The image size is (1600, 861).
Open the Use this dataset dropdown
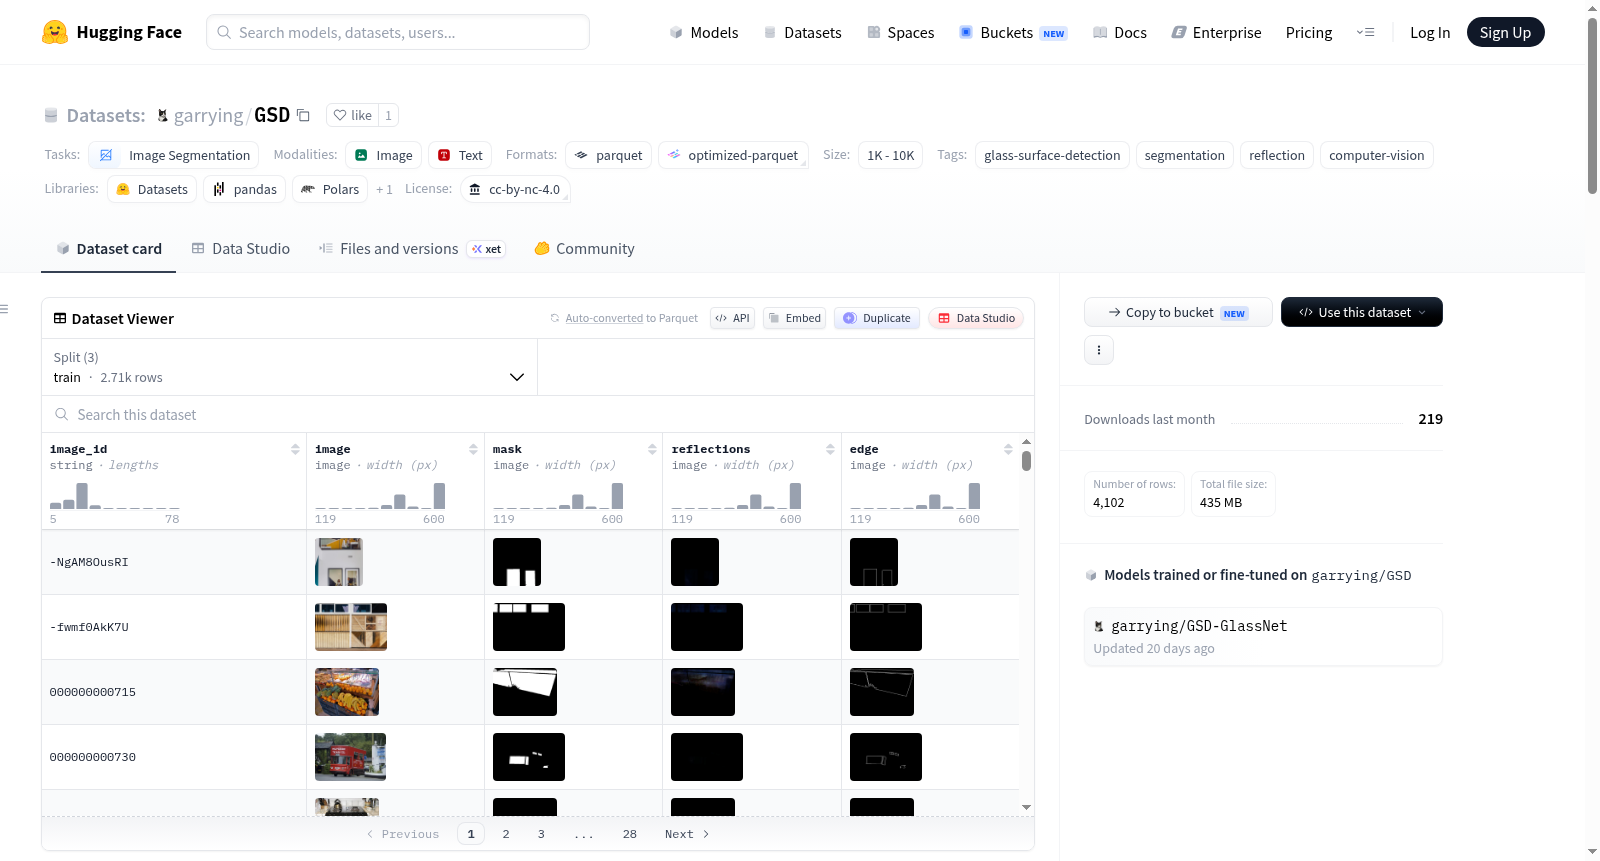(x=1362, y=312)
